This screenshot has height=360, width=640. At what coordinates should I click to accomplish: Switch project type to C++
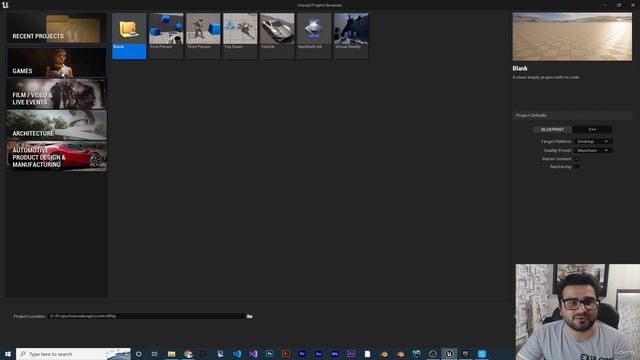pyautogui.click(x=592, y=129)
